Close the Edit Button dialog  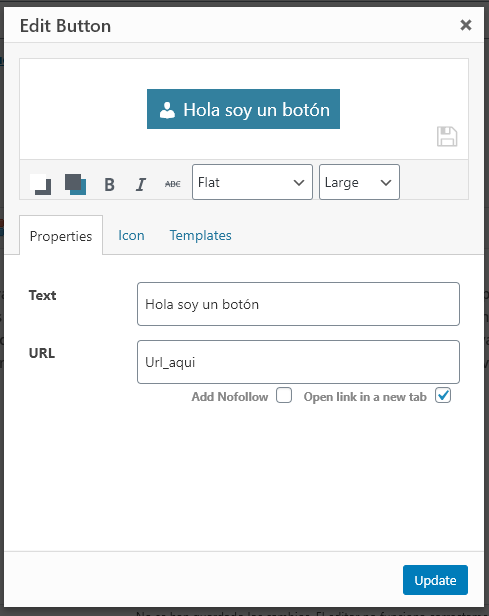pos(466,25)
